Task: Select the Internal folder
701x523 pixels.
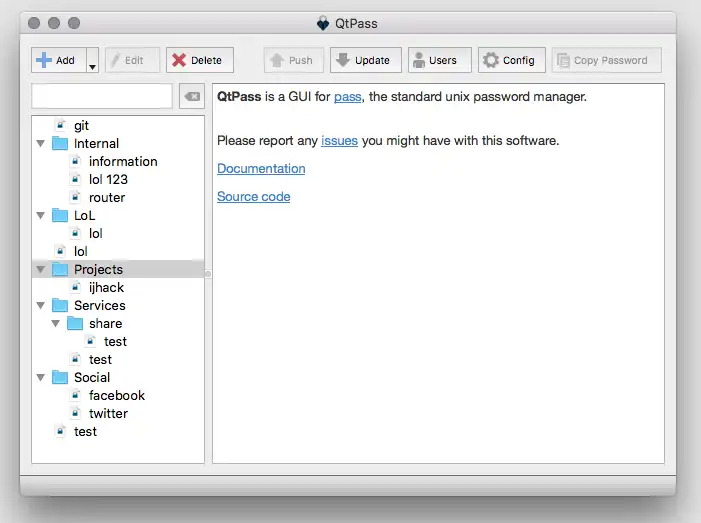Action: (118, 143)
